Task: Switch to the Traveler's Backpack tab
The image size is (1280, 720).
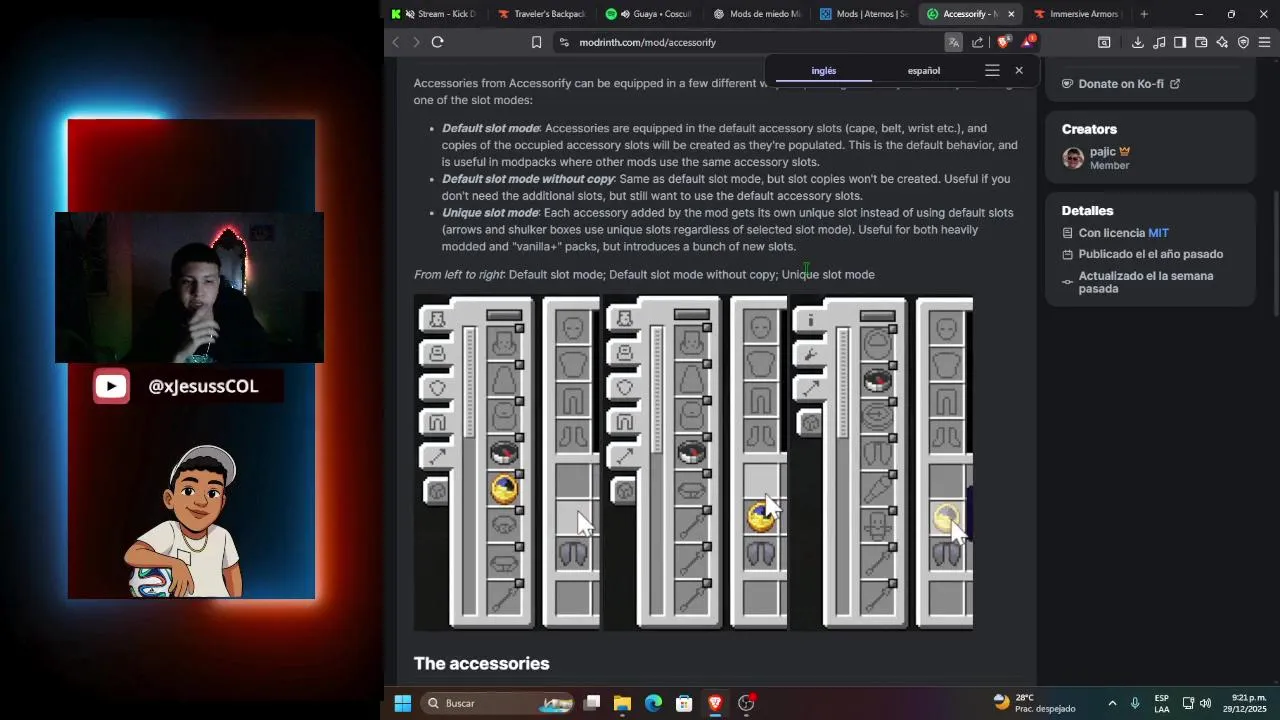Action: pyautogui.click(x=541, y=14)
